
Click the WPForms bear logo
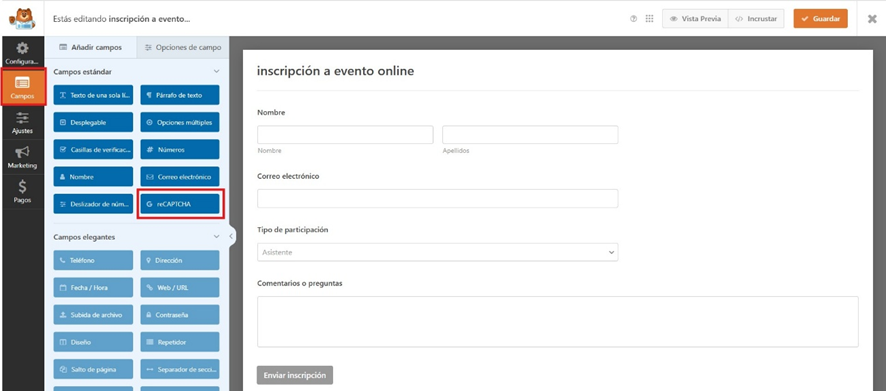(x=22, y=18)
